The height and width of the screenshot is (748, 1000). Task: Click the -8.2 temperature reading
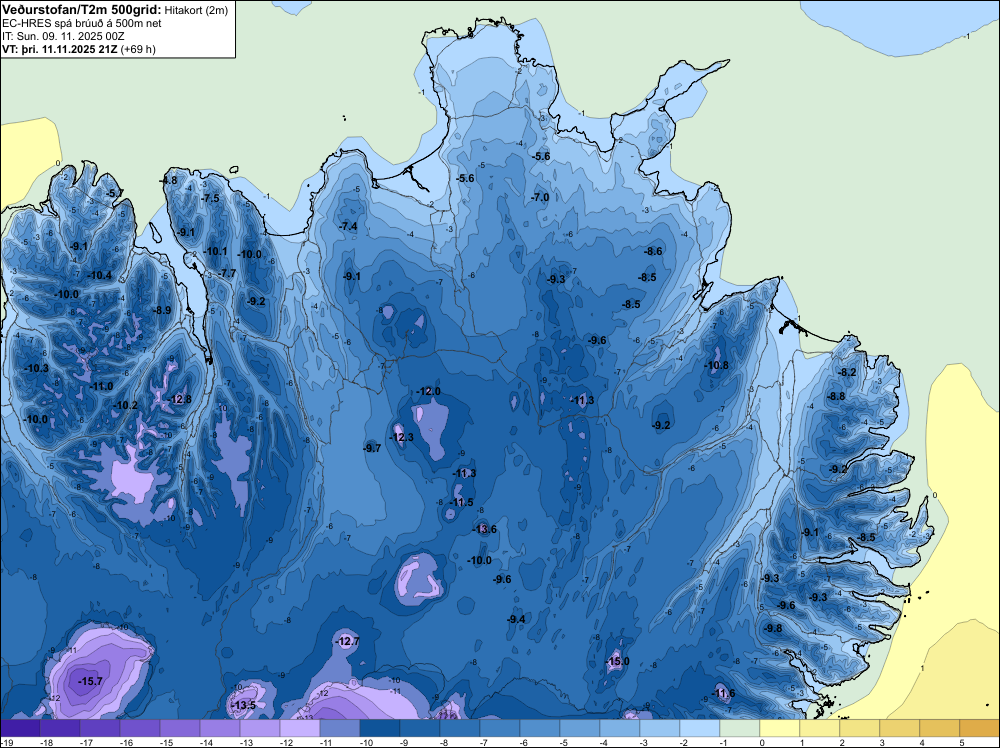pyautogui.click(x=848, y=372)
